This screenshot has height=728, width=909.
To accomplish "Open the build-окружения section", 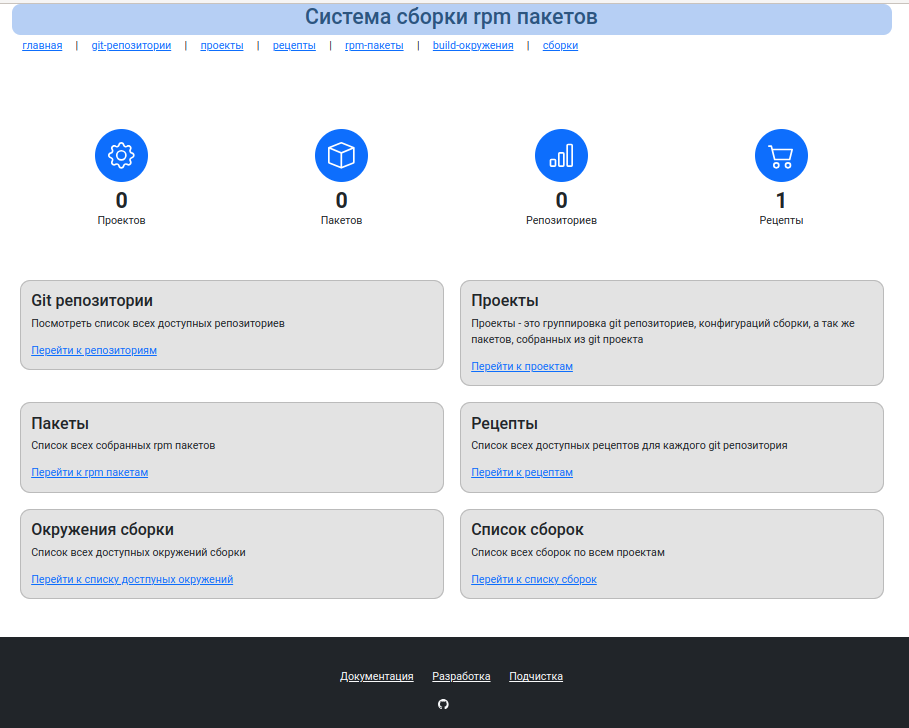I will [x=471, y=45].
